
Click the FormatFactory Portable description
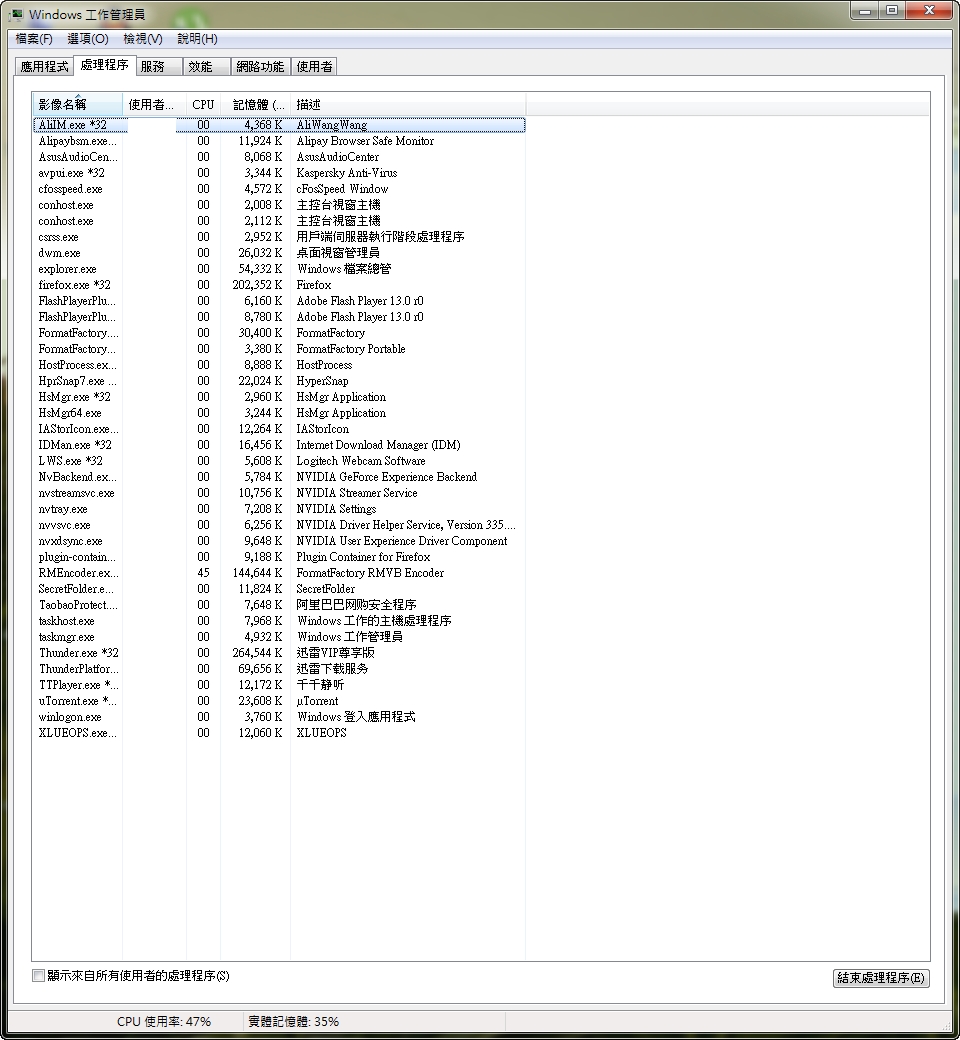(351, 349)
